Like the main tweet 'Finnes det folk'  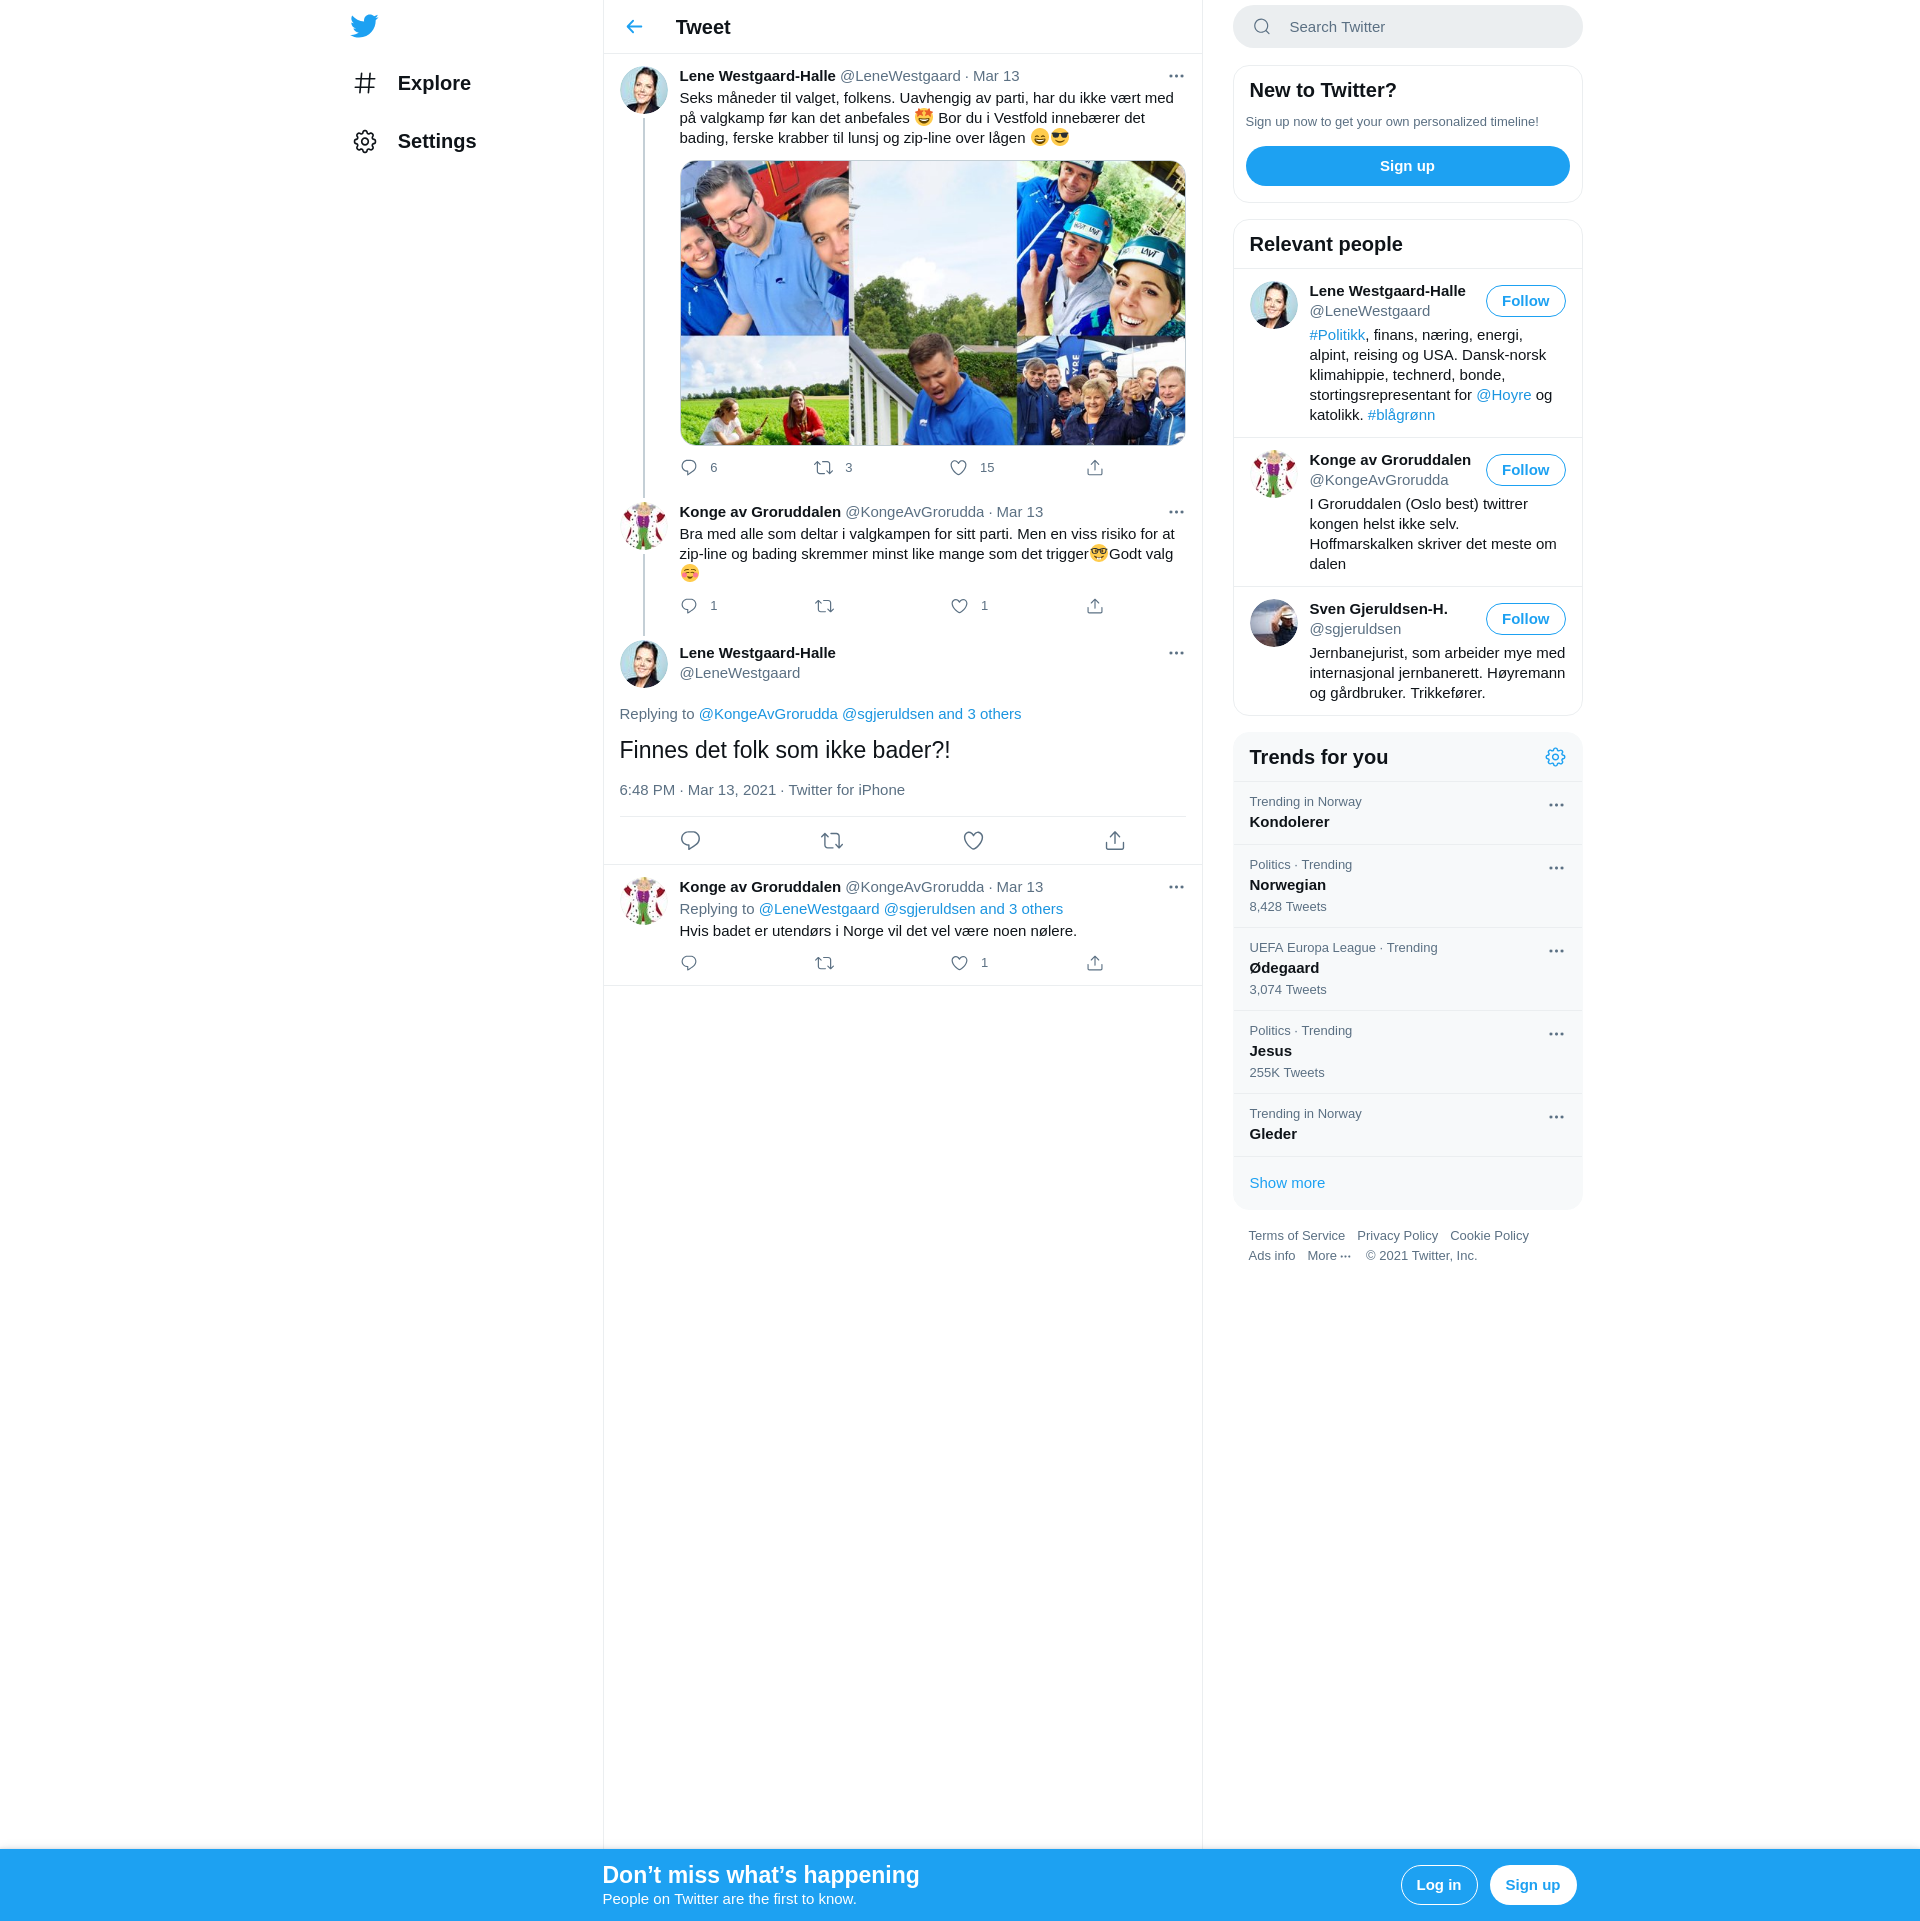(x=973, y=841)
